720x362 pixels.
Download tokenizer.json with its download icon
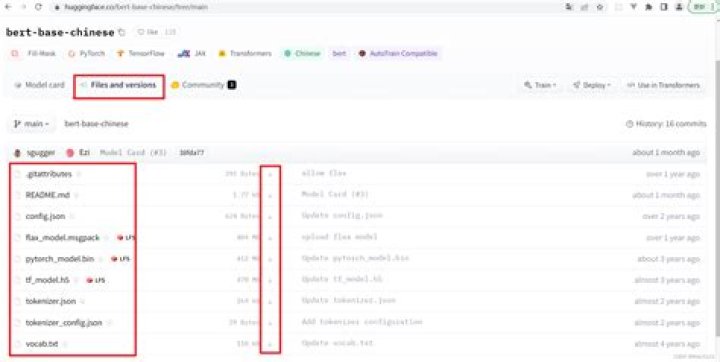coord(270,302)
